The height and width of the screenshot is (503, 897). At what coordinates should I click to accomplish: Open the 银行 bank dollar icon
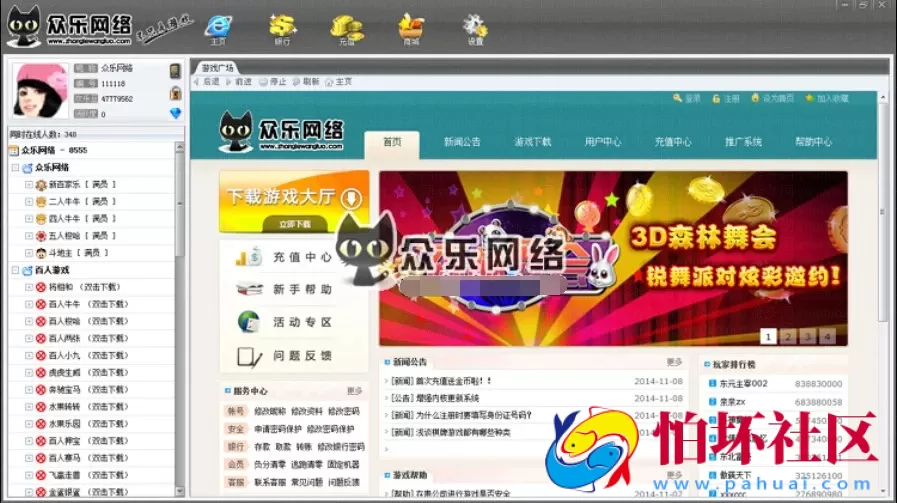(283, 29)
